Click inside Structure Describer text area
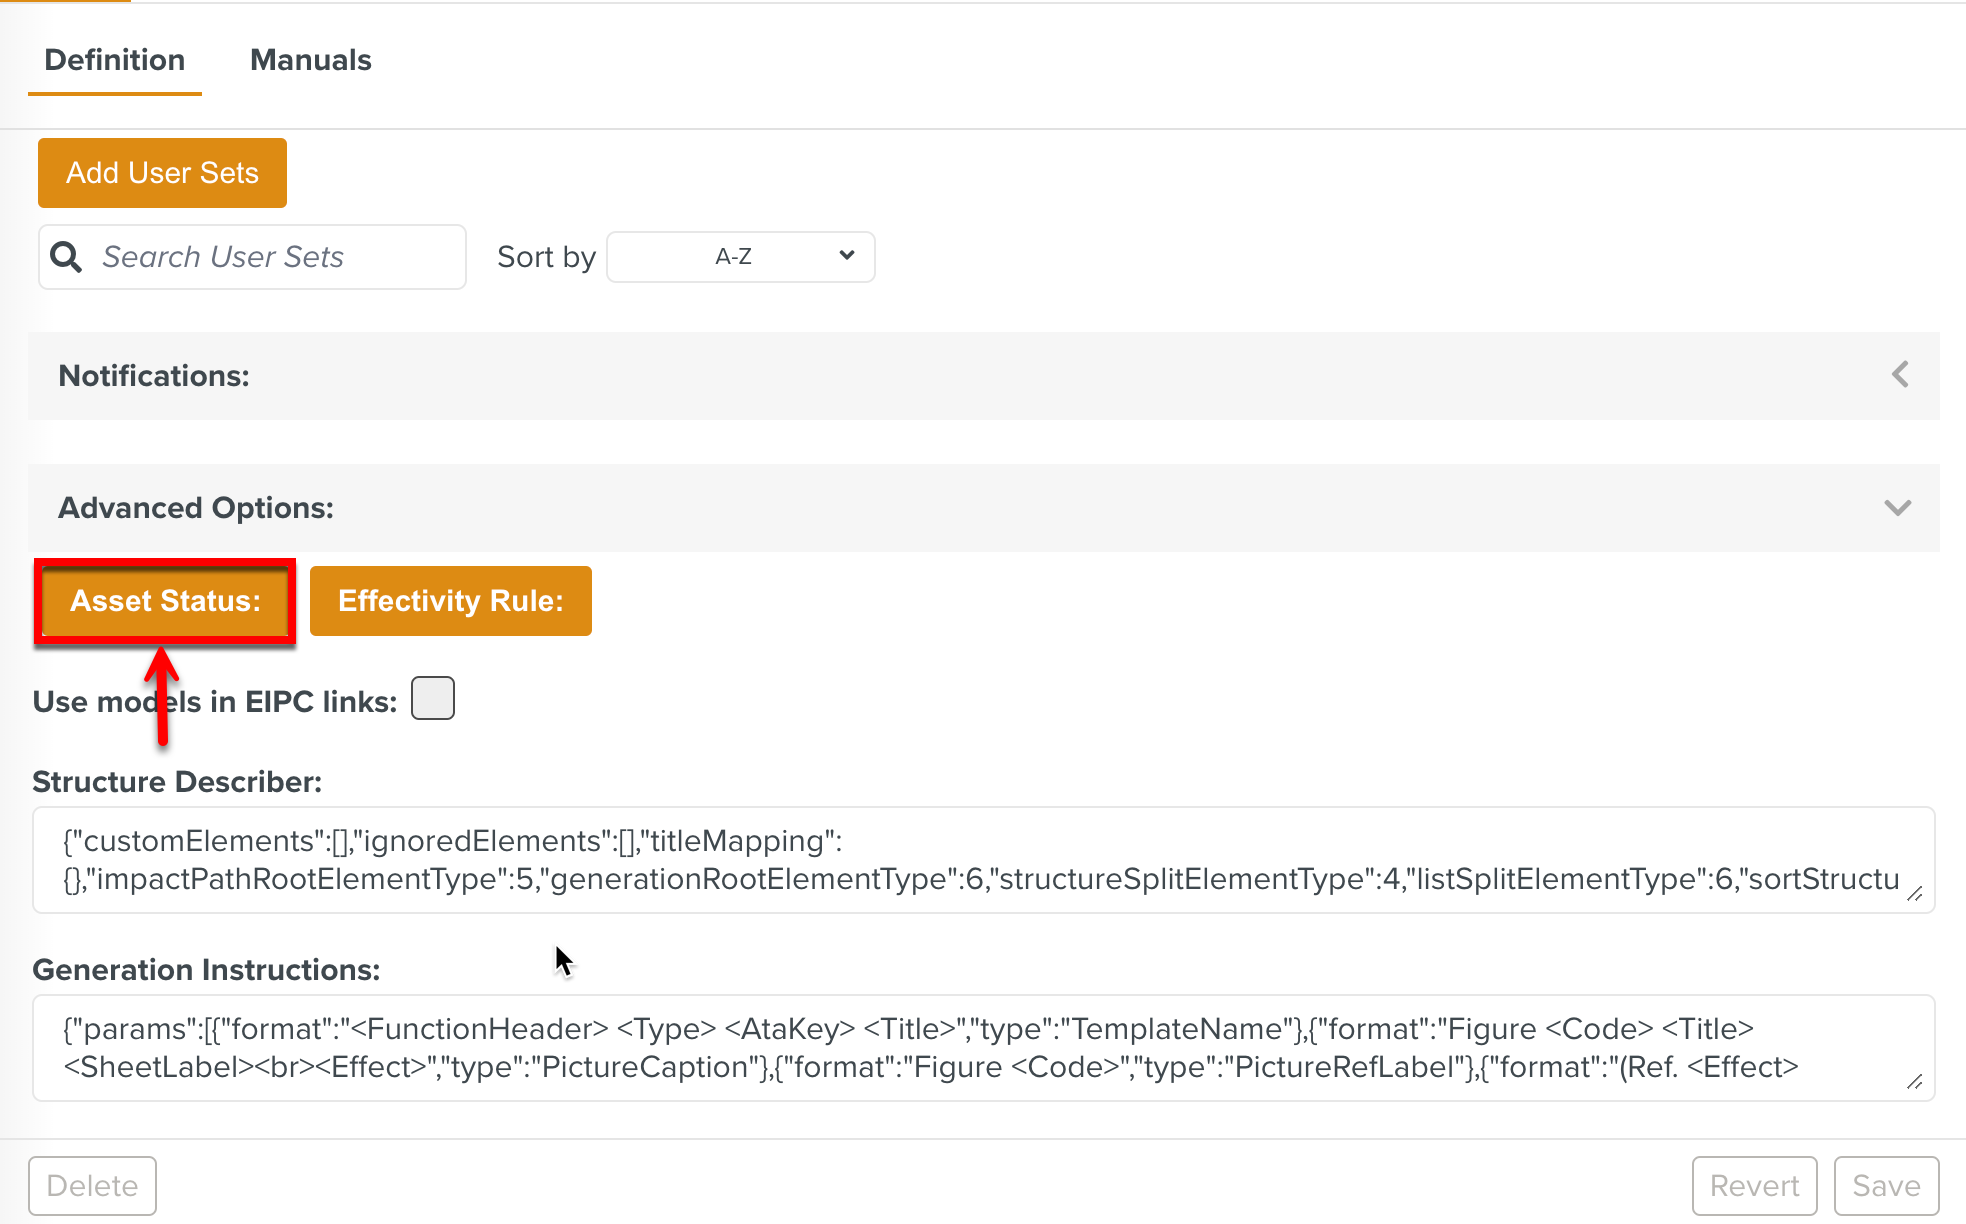Image resolution: width=1966 pixels, height=1224 pixels. pyautogui.click(x=980, y=860)
